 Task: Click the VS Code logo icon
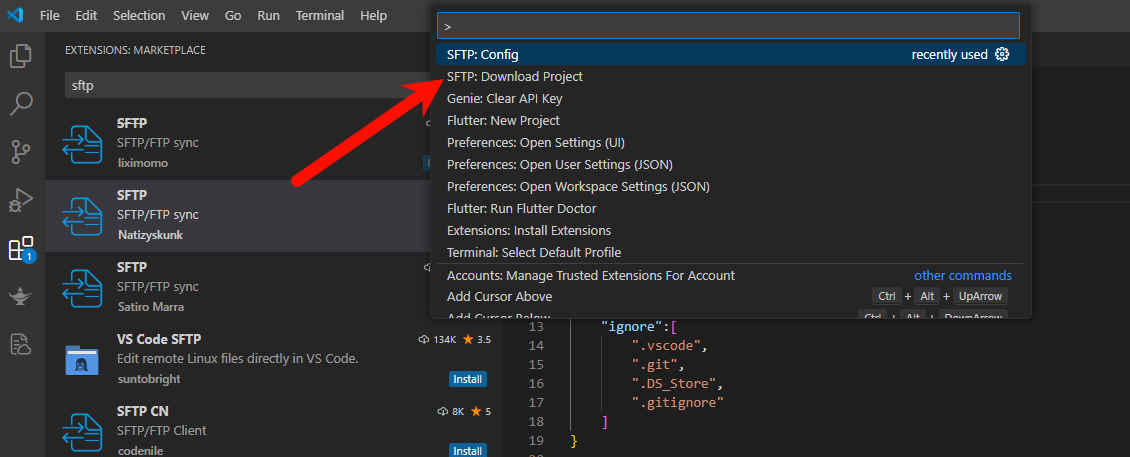pos(16,15)
